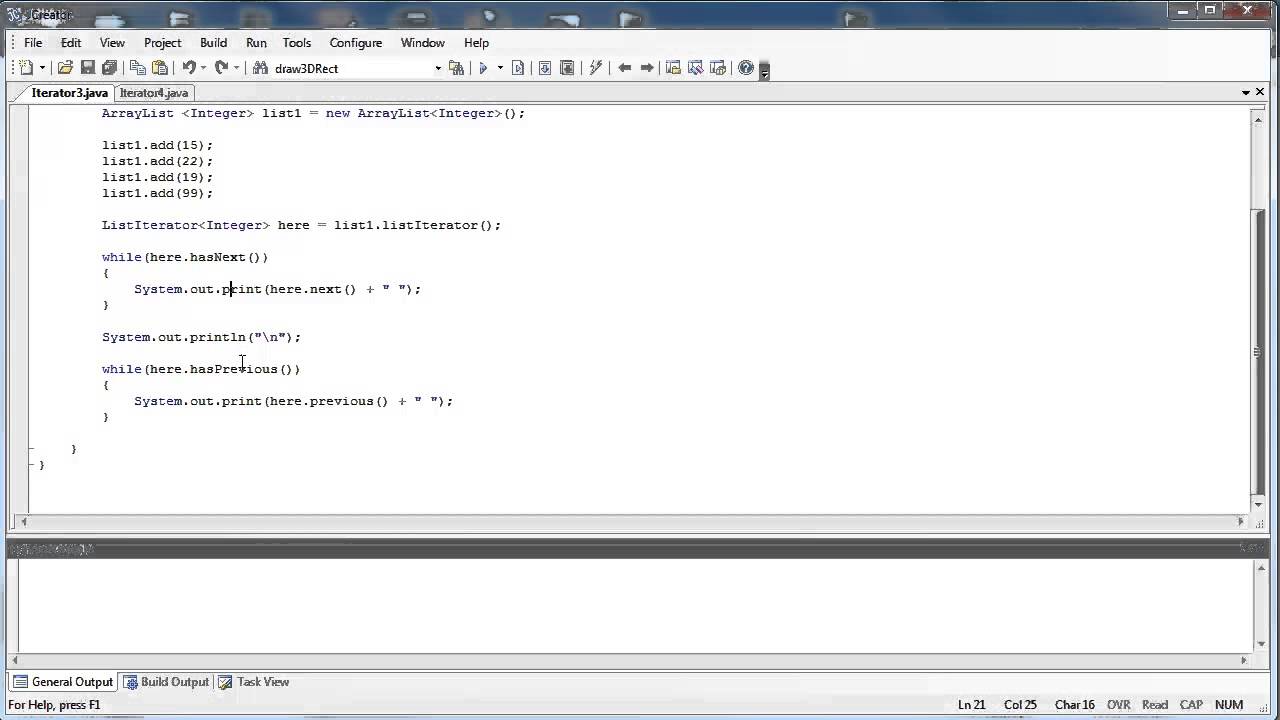The width and height of the screenshot is (1280, 720).
Task: Close the active editor document tab
Action: (x=1261, y=92)
